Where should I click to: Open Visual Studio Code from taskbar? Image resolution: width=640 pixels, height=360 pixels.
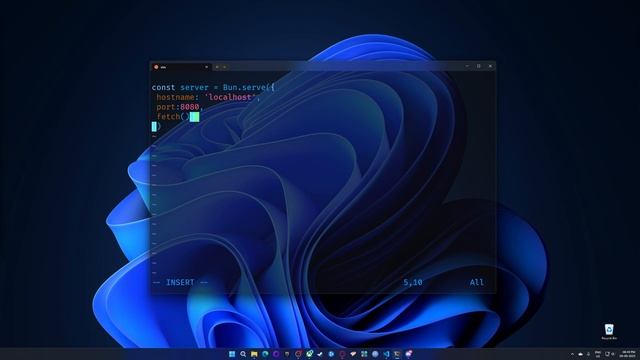click(x=386, y=354)
